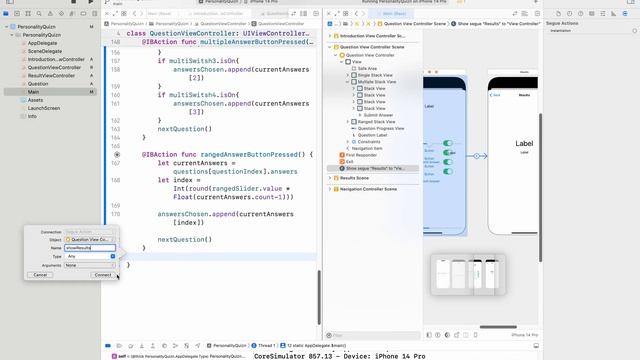Toggle the second switch on canvas
Image resolution: width=640 pixels, height=360 pixels.
pos(448,152)
